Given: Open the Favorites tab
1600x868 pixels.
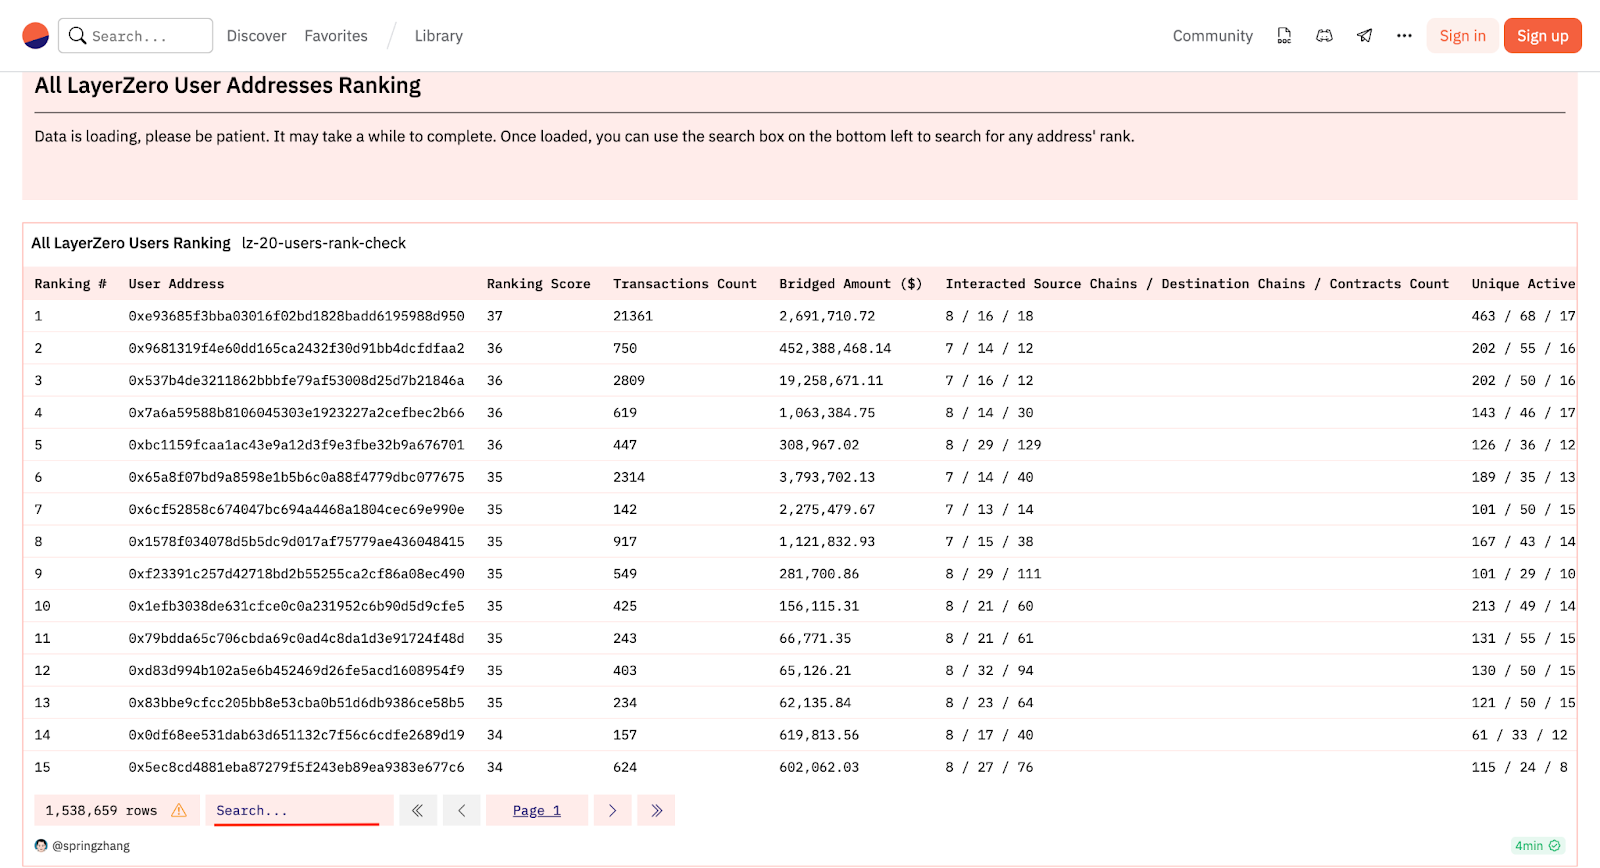Looking at the screenshot, I should point(336,36).
